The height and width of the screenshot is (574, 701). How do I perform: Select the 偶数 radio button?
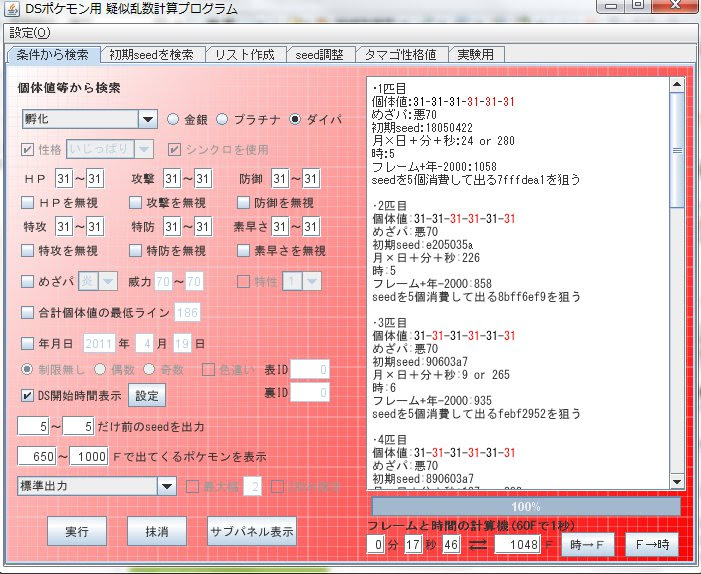tap(100, 369)
